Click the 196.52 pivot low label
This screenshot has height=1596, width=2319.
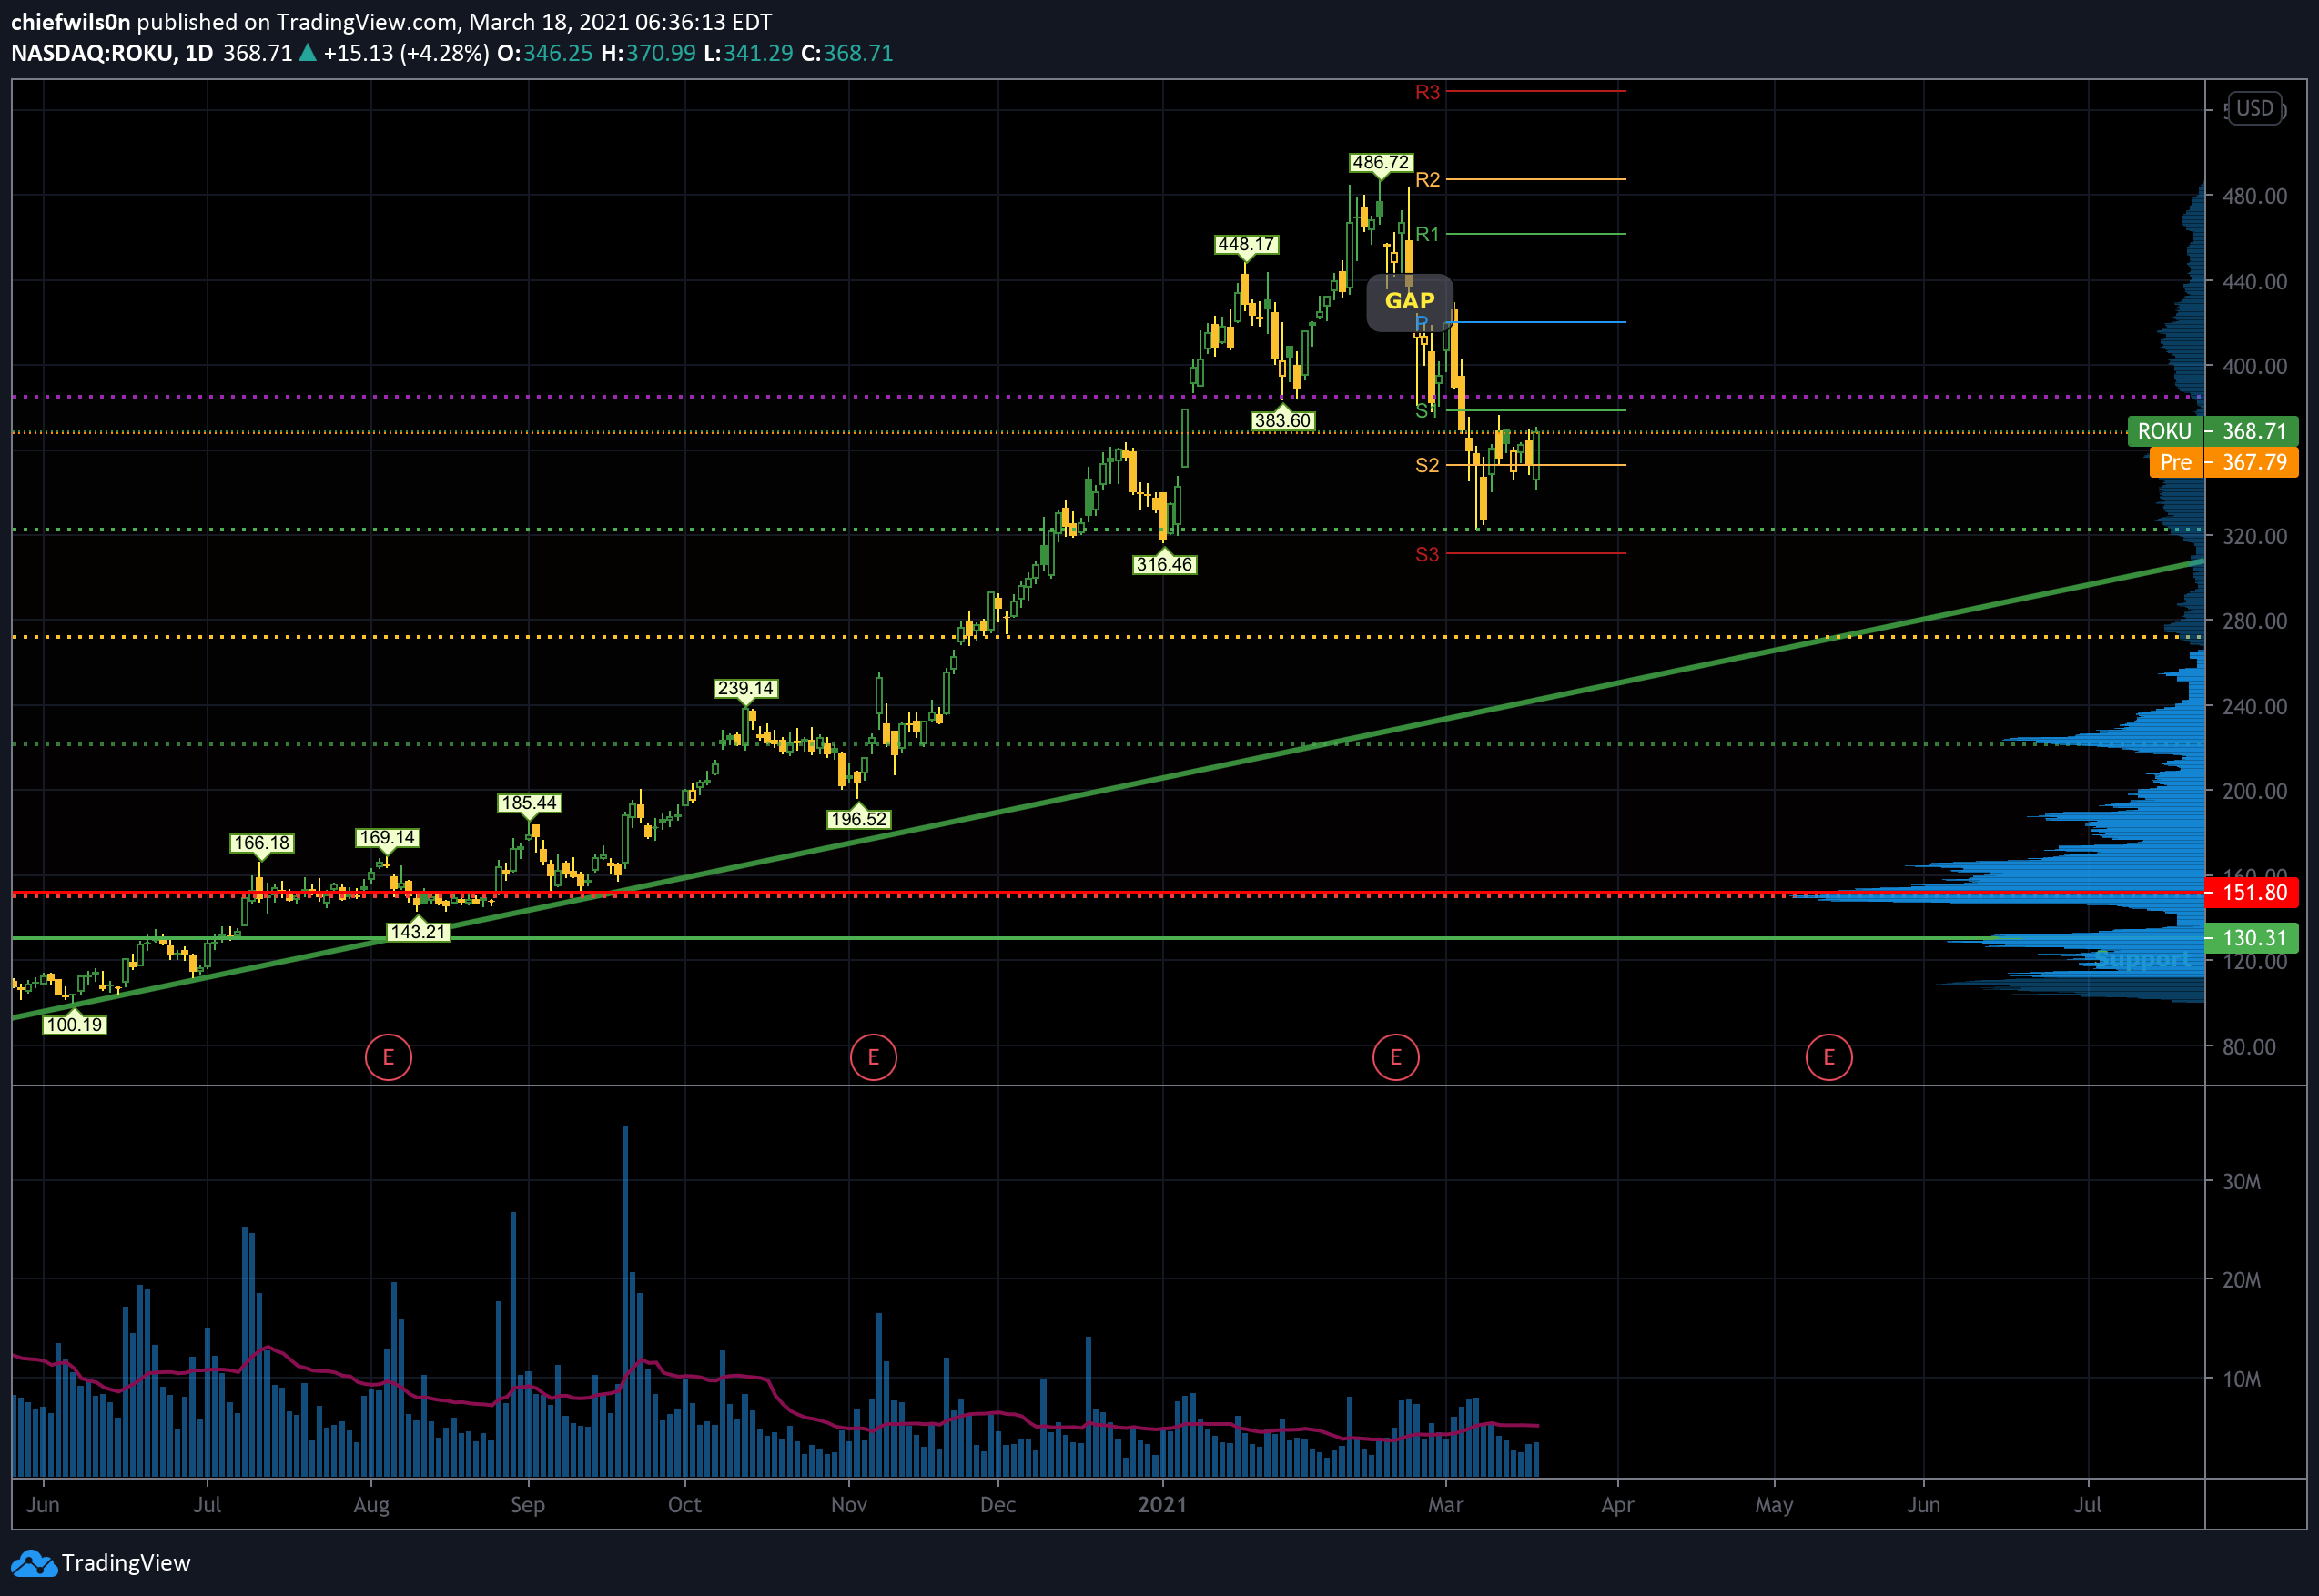click(858, 819)
